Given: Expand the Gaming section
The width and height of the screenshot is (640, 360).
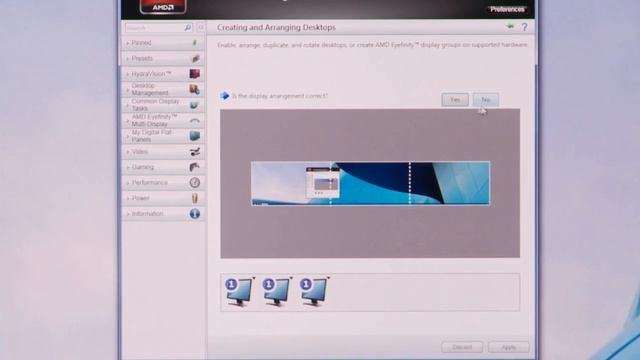Looking at the screenshot, I should pyautogui.click(x=163, y=167).
